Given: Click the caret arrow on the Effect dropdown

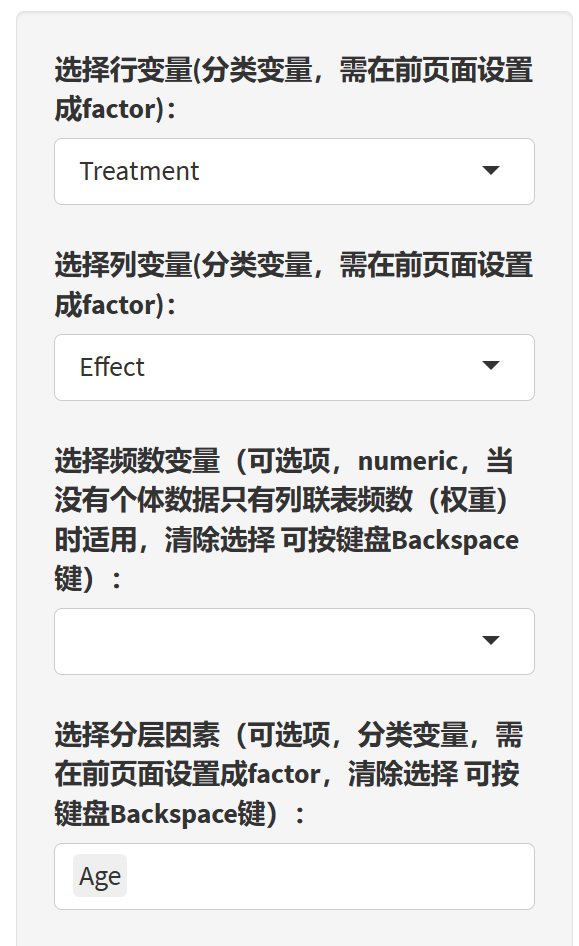Looking at the screenshot, I should click(491, 366).
